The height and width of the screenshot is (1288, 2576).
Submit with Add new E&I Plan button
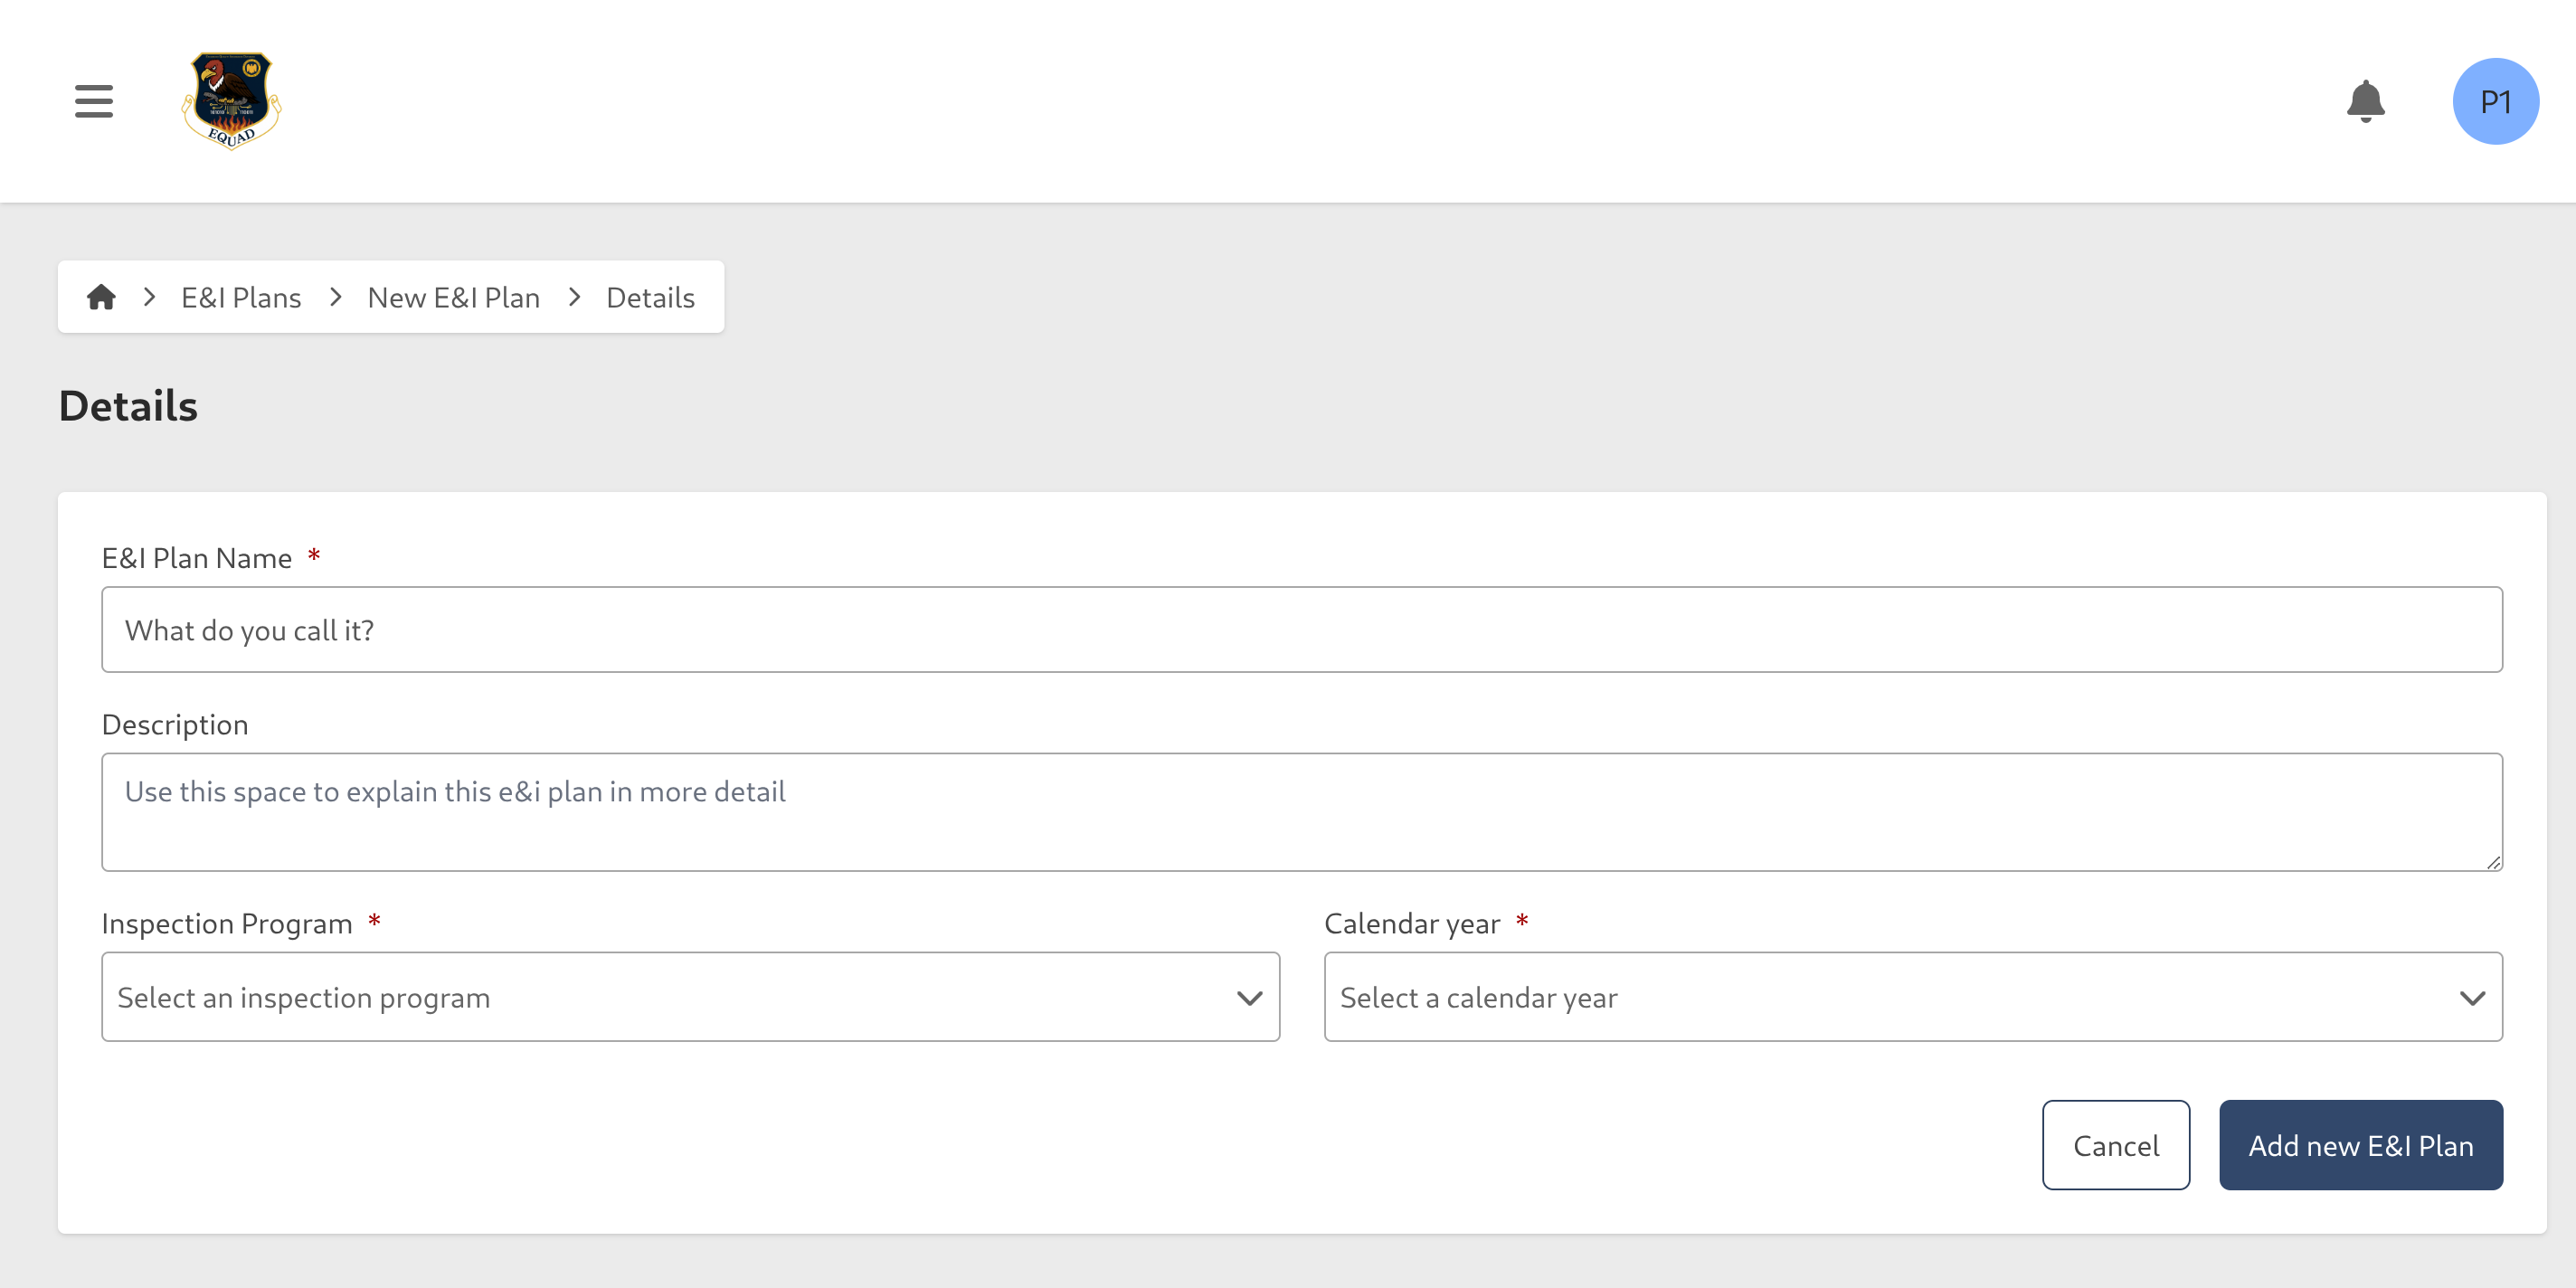2360,1145
